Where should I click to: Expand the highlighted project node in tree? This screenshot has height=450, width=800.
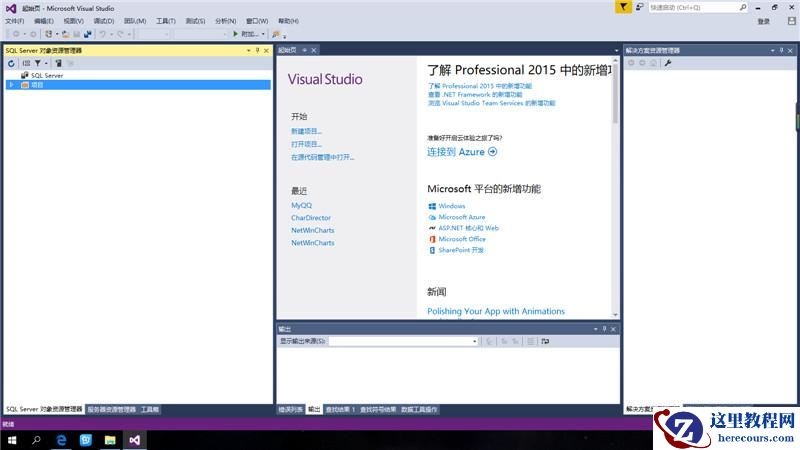click(11, 85)
